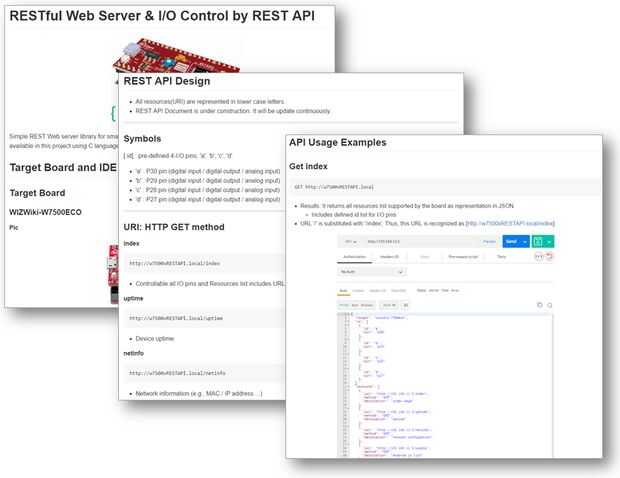Click the wrap lines icon beside JSON dropdown
The width and height of the screenshot is (620, 478).
click(406, 305)
